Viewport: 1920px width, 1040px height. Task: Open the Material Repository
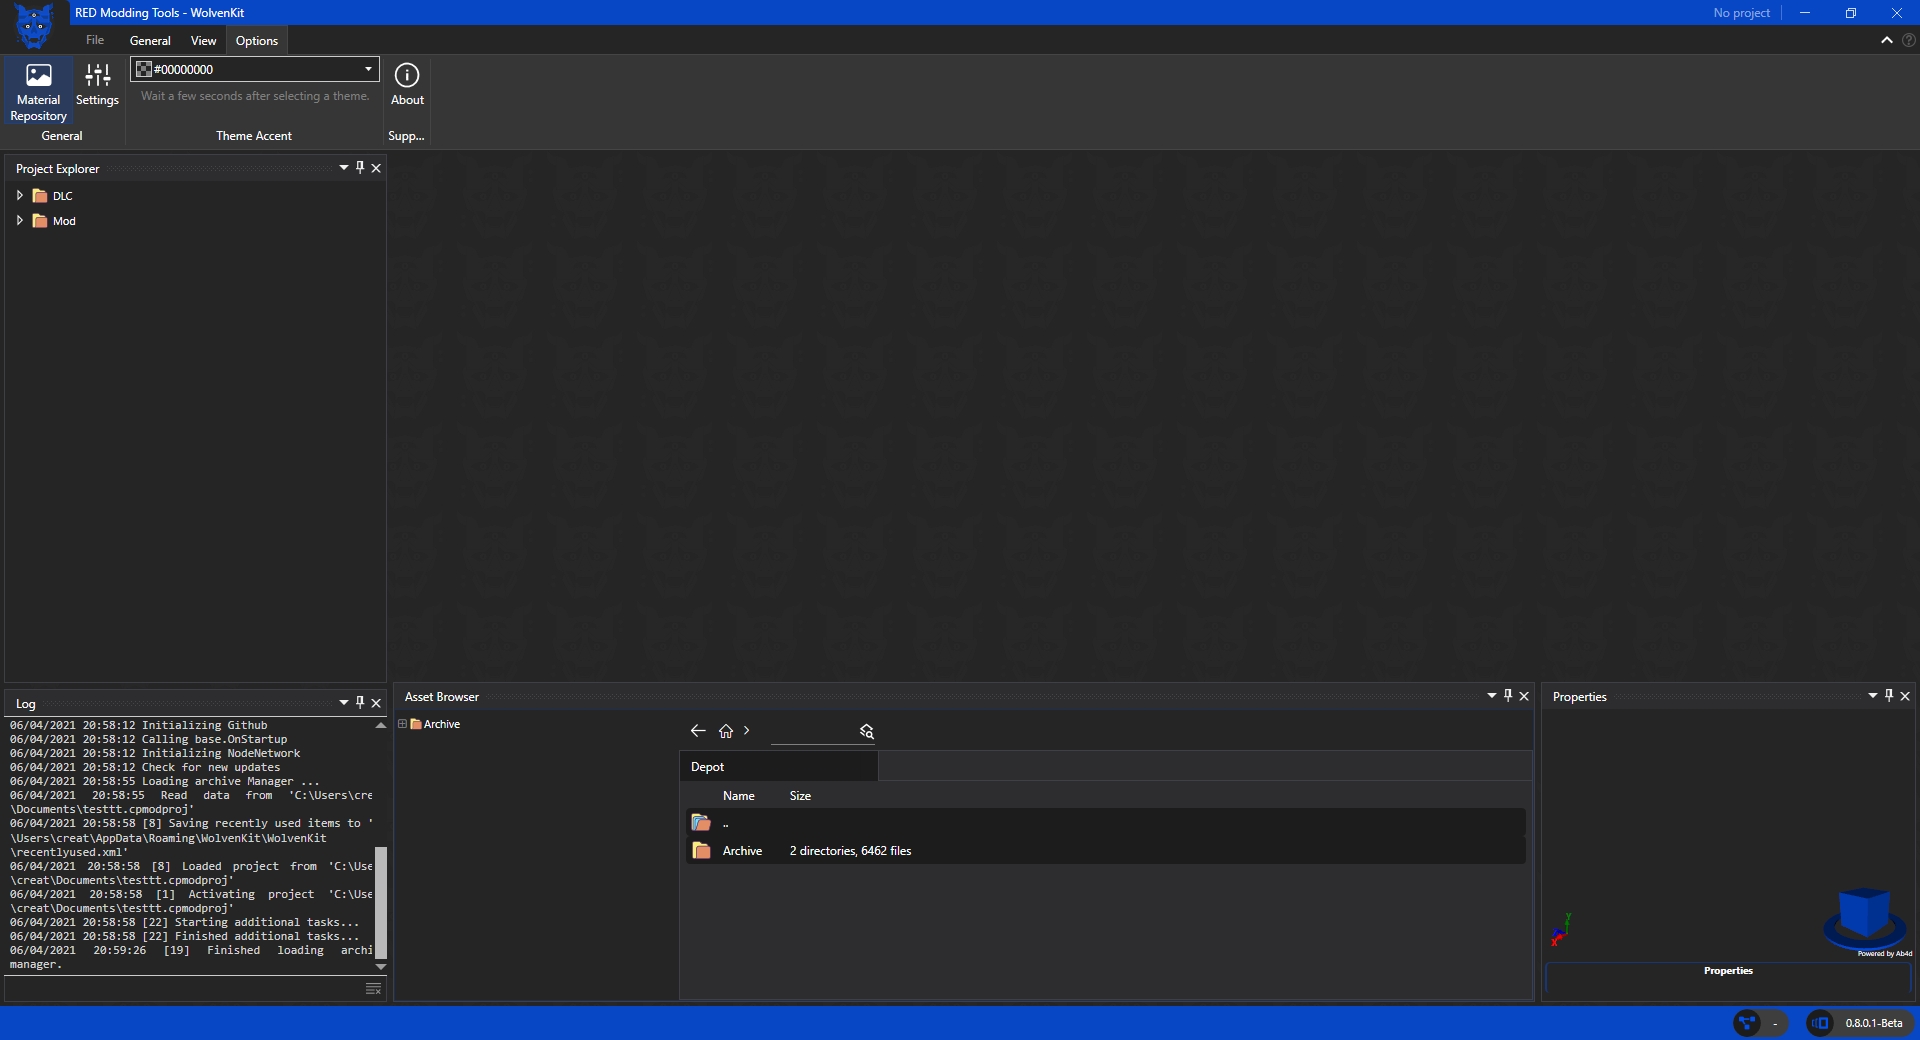click(38, 91)
